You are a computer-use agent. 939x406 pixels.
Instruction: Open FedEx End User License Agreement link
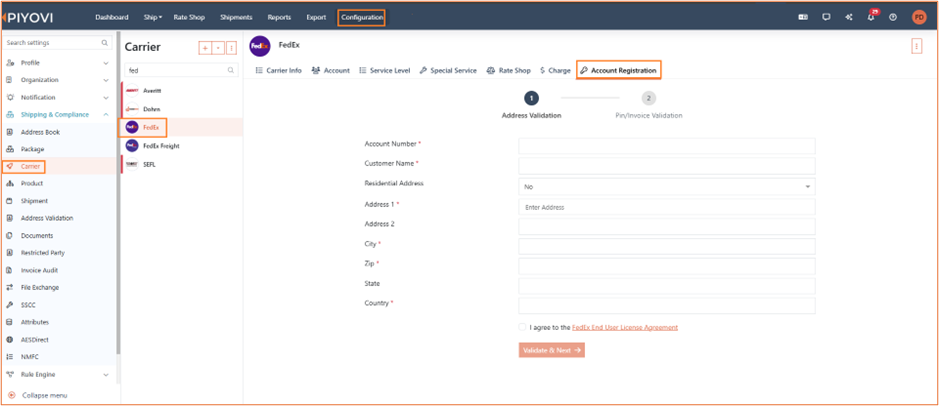click(x=625, y=328)
